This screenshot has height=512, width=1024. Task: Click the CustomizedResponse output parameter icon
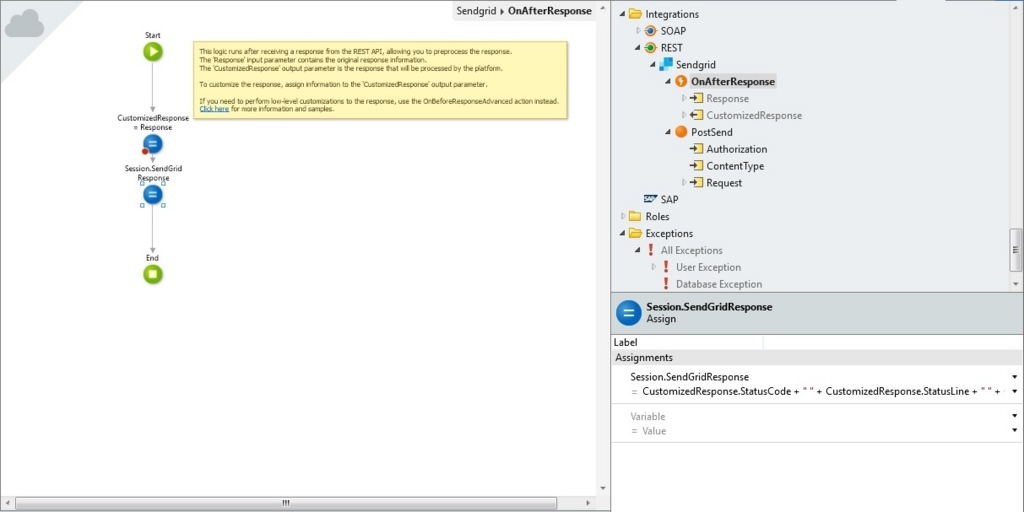[696, 116]
